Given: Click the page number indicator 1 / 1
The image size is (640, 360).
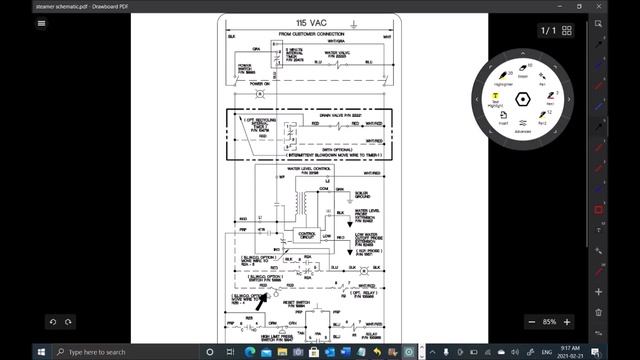Looking at the screenshot, I should point(548,30).
